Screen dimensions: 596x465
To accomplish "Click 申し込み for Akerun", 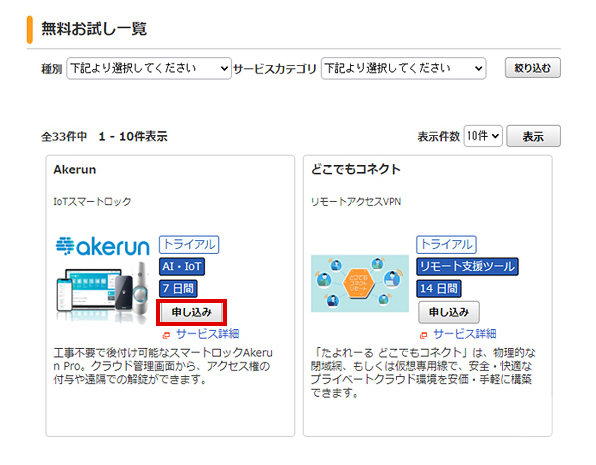I will coord(192,312).
